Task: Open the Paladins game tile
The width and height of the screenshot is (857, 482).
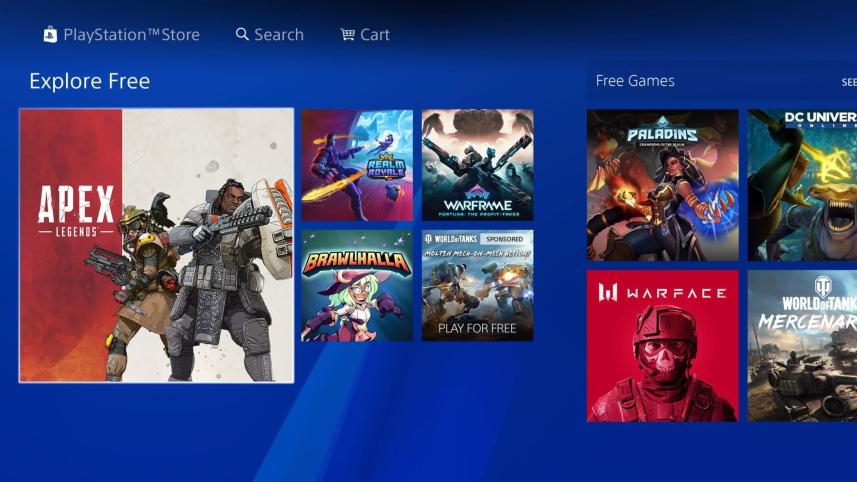Action: [662, 185]
